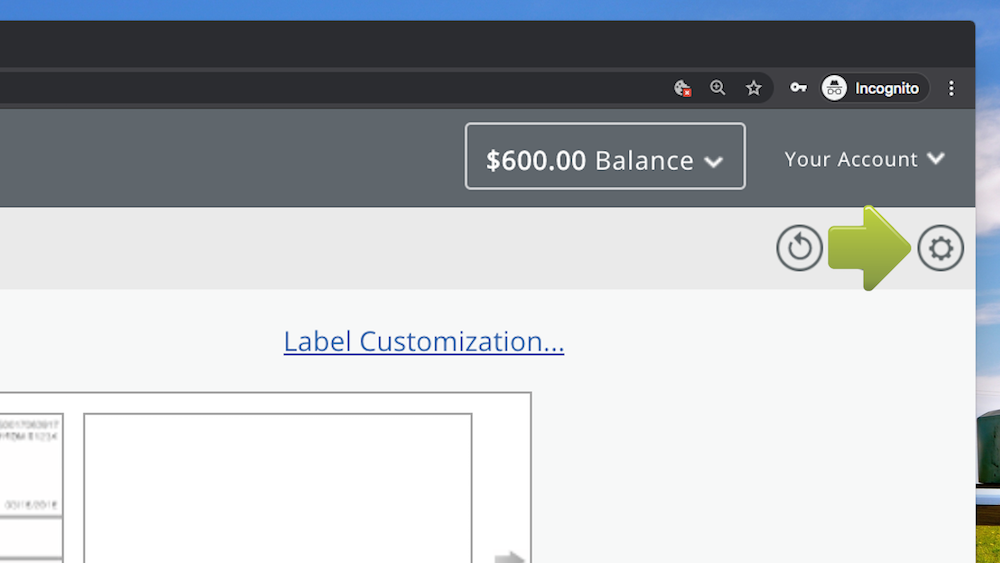The width and height of the screenshot is (1000, 563).
Task: Click the blocked third-party cookies icon
Action: [x=683, y=88]
